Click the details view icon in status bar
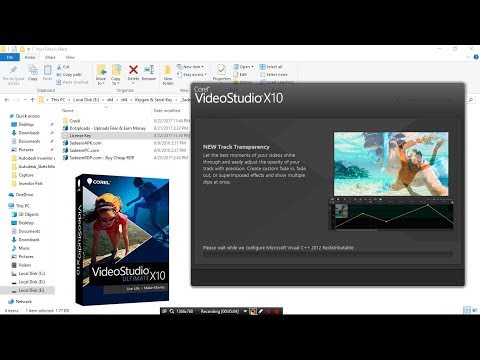The width and height of the screenshot is (480, 360). point(467,310)
